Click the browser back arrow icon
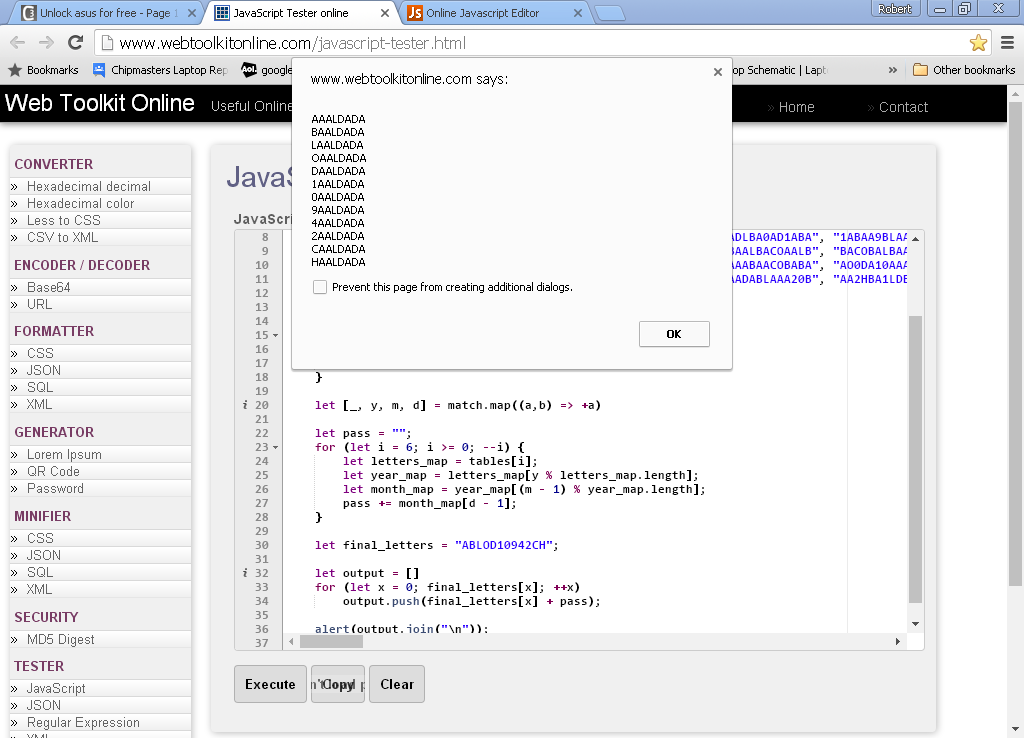Image resolution: width=1024 pixels, height=738 pixels. click(17, 43)
